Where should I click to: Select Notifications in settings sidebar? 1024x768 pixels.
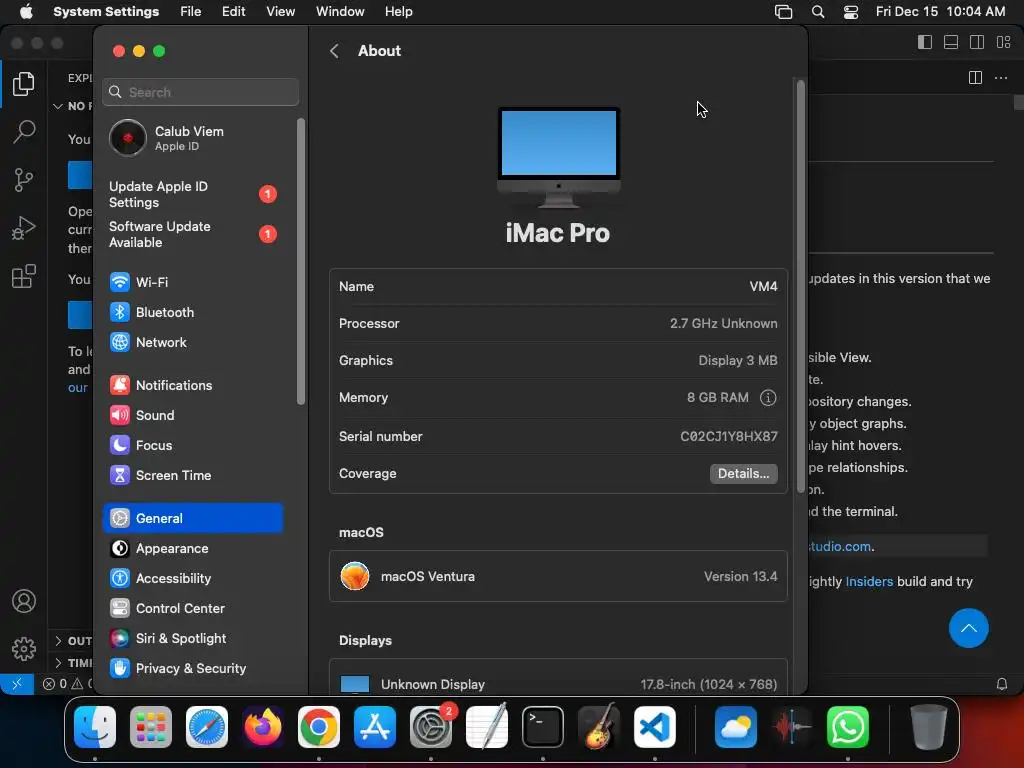[x=193, y=385]
